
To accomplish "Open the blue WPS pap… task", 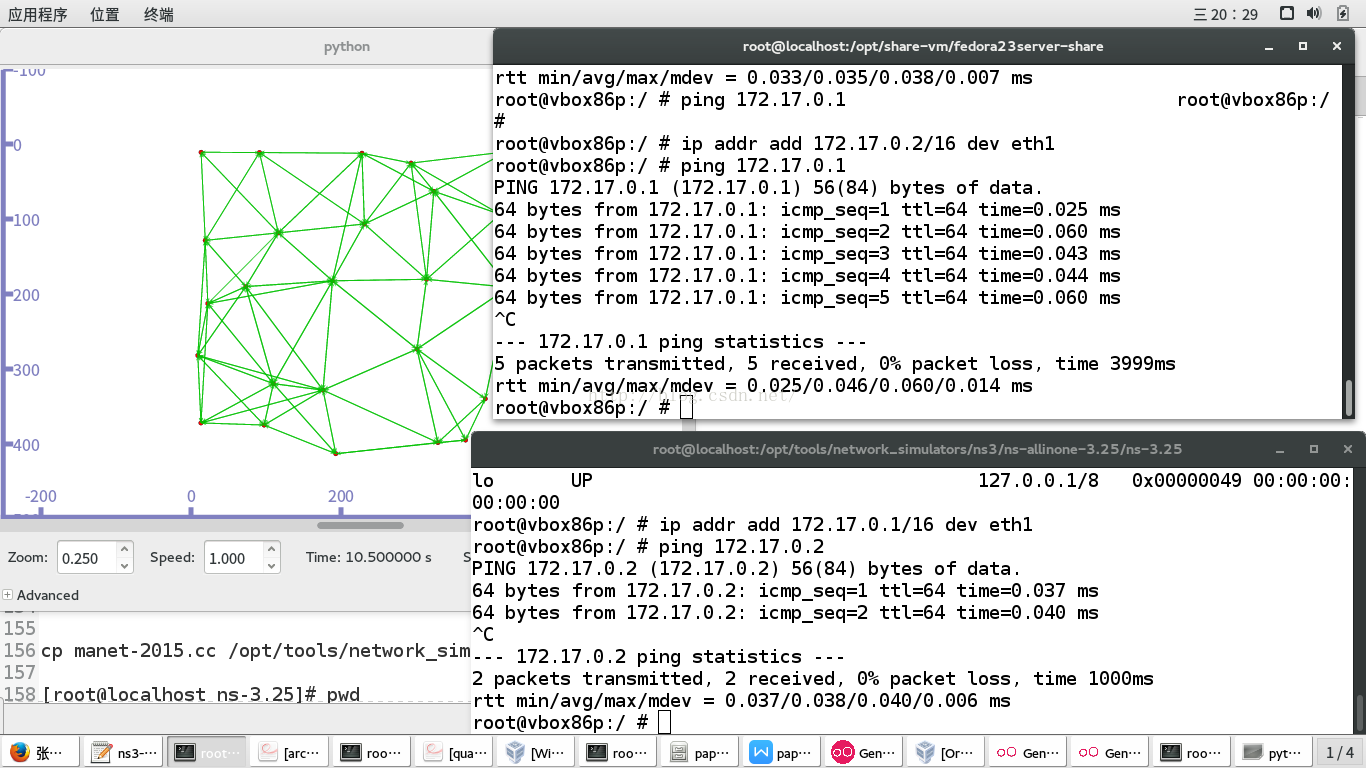I will click(783, 753).
